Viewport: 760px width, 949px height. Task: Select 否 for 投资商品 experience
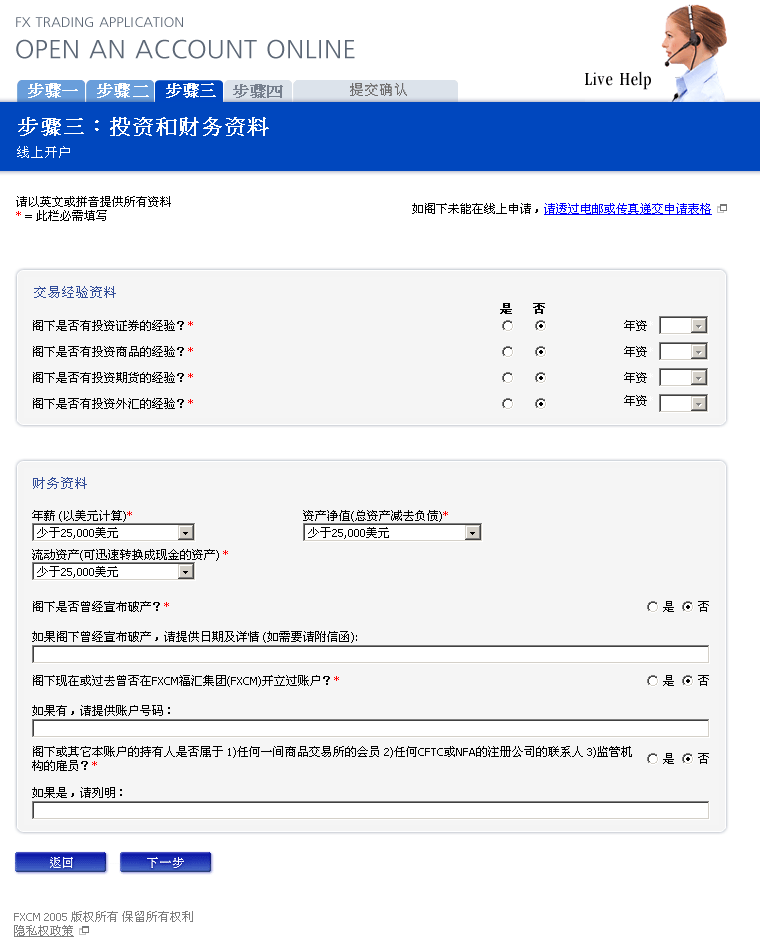[x=540, y=352]
